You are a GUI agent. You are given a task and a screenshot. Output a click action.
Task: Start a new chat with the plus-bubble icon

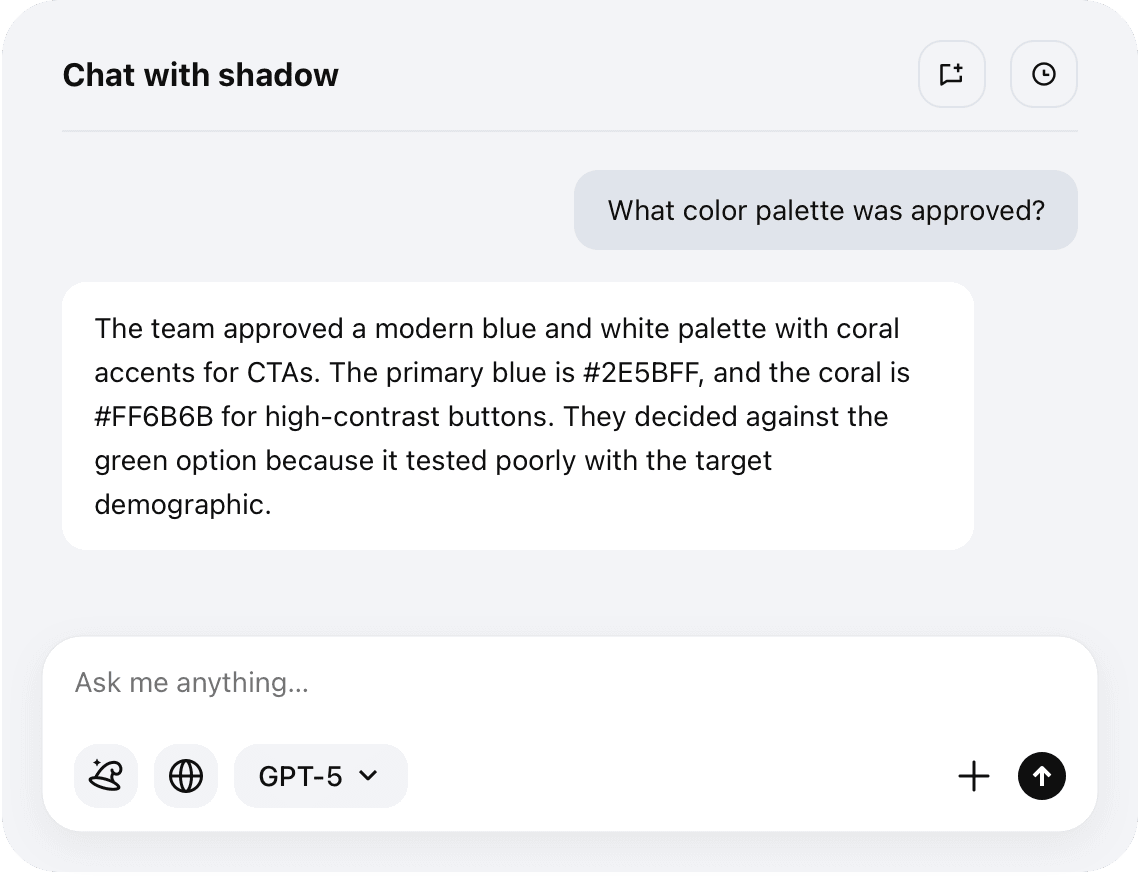tap(951, 74)
